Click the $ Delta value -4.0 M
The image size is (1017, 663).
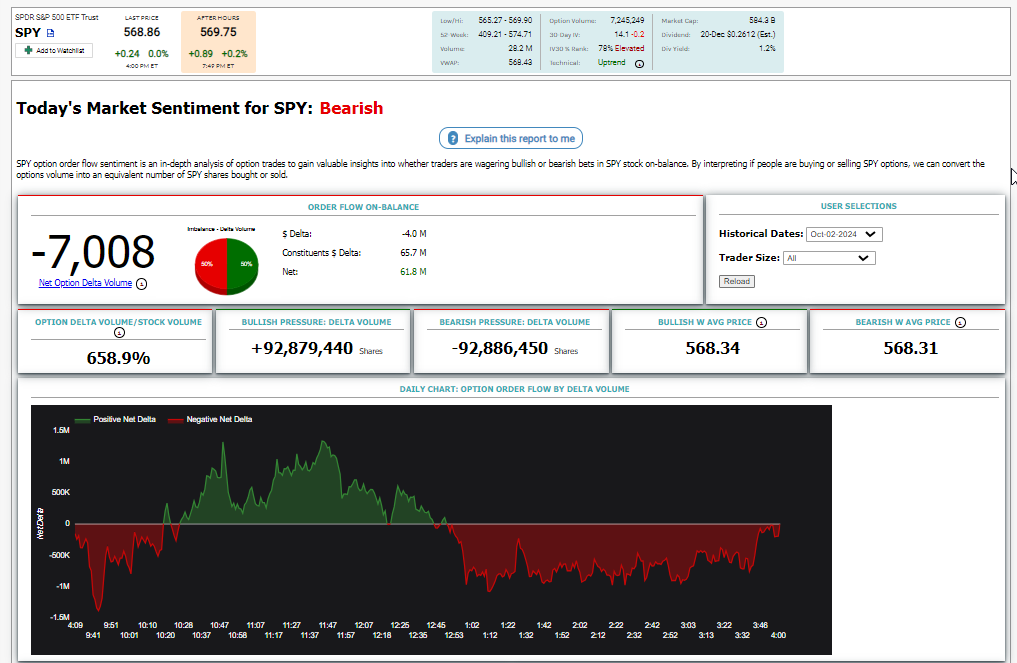414,234
